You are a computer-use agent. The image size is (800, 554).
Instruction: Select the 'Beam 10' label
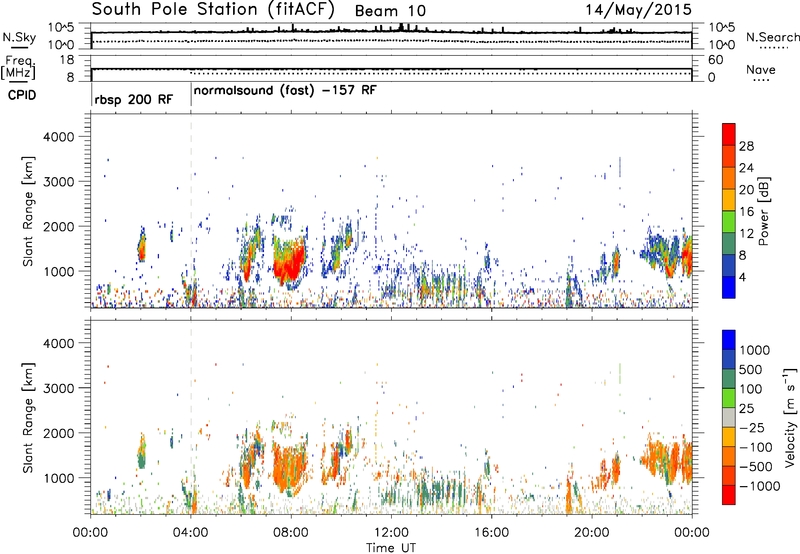tap(390, 11)
